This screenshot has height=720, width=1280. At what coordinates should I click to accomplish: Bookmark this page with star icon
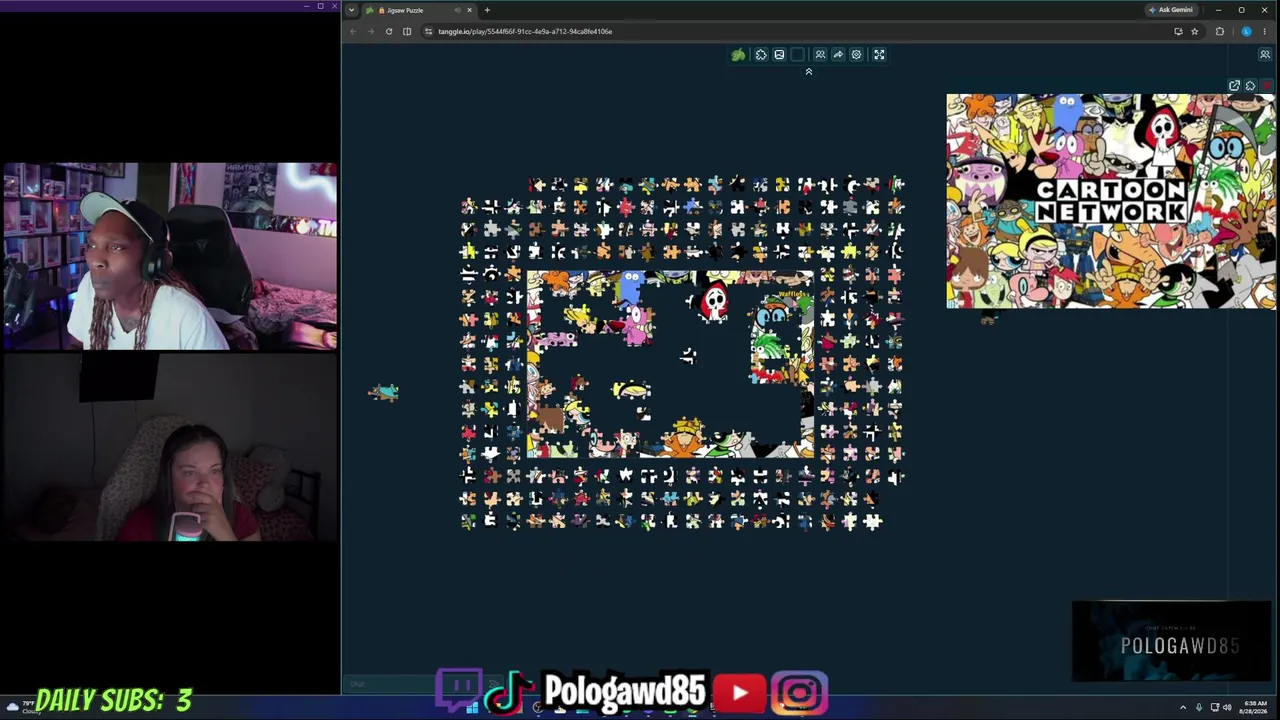coord(1194,31)
